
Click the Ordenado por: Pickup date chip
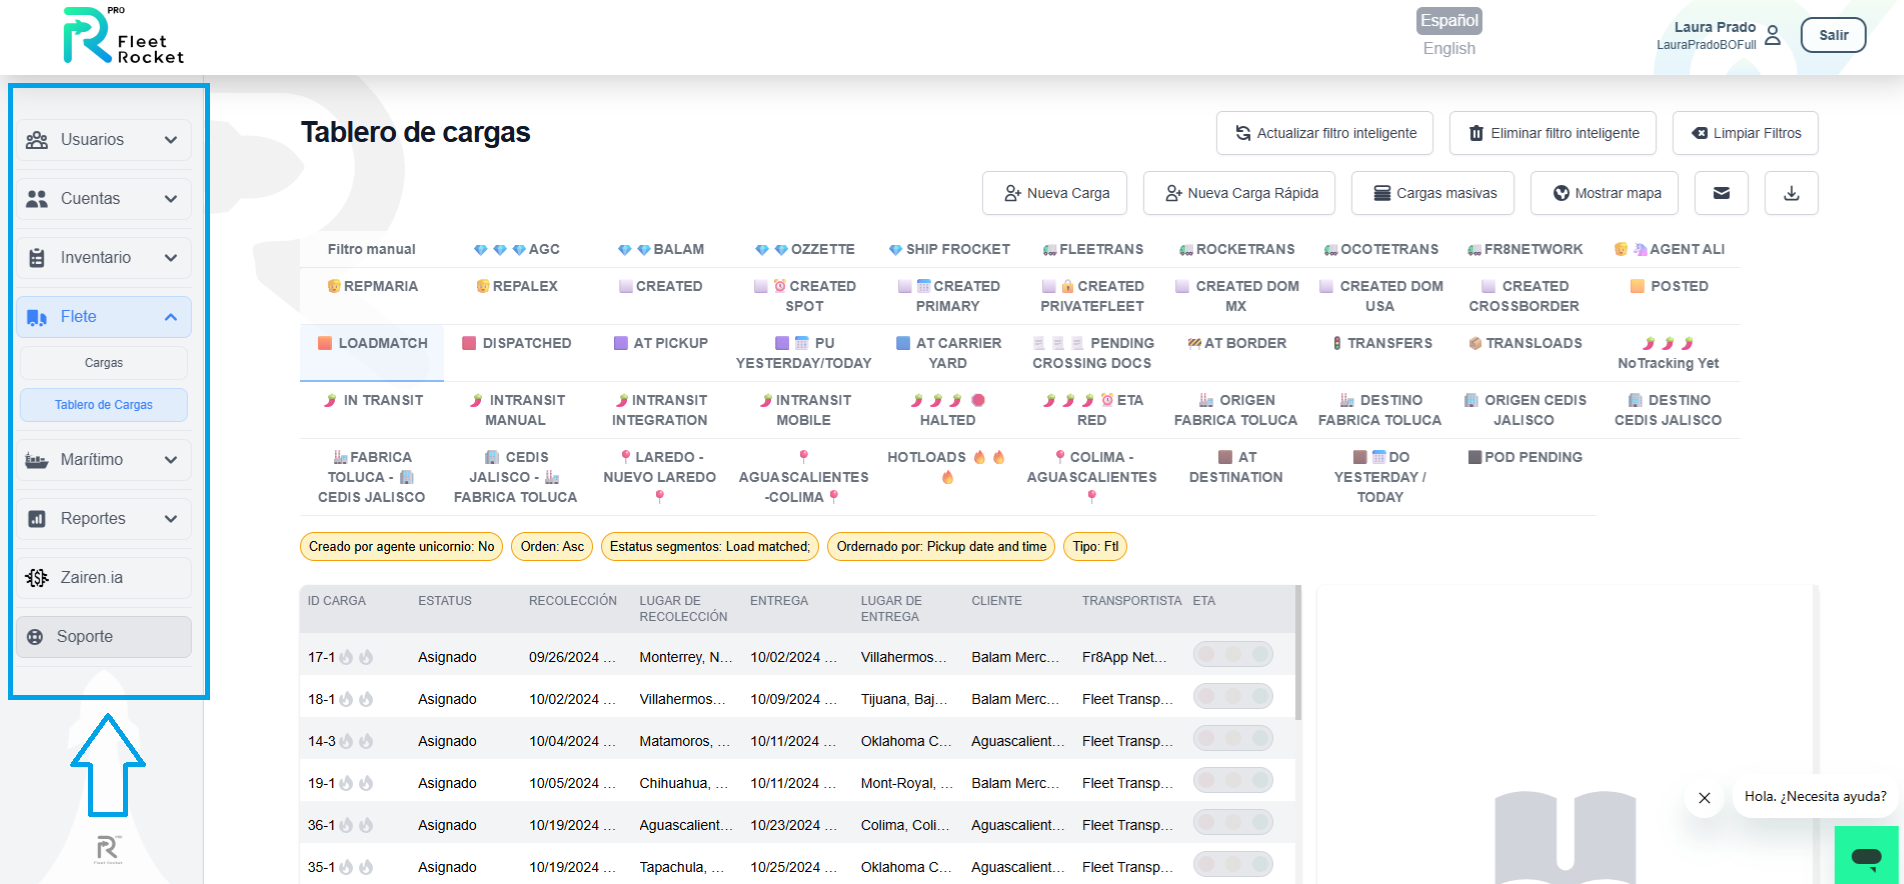pos(941,547)
